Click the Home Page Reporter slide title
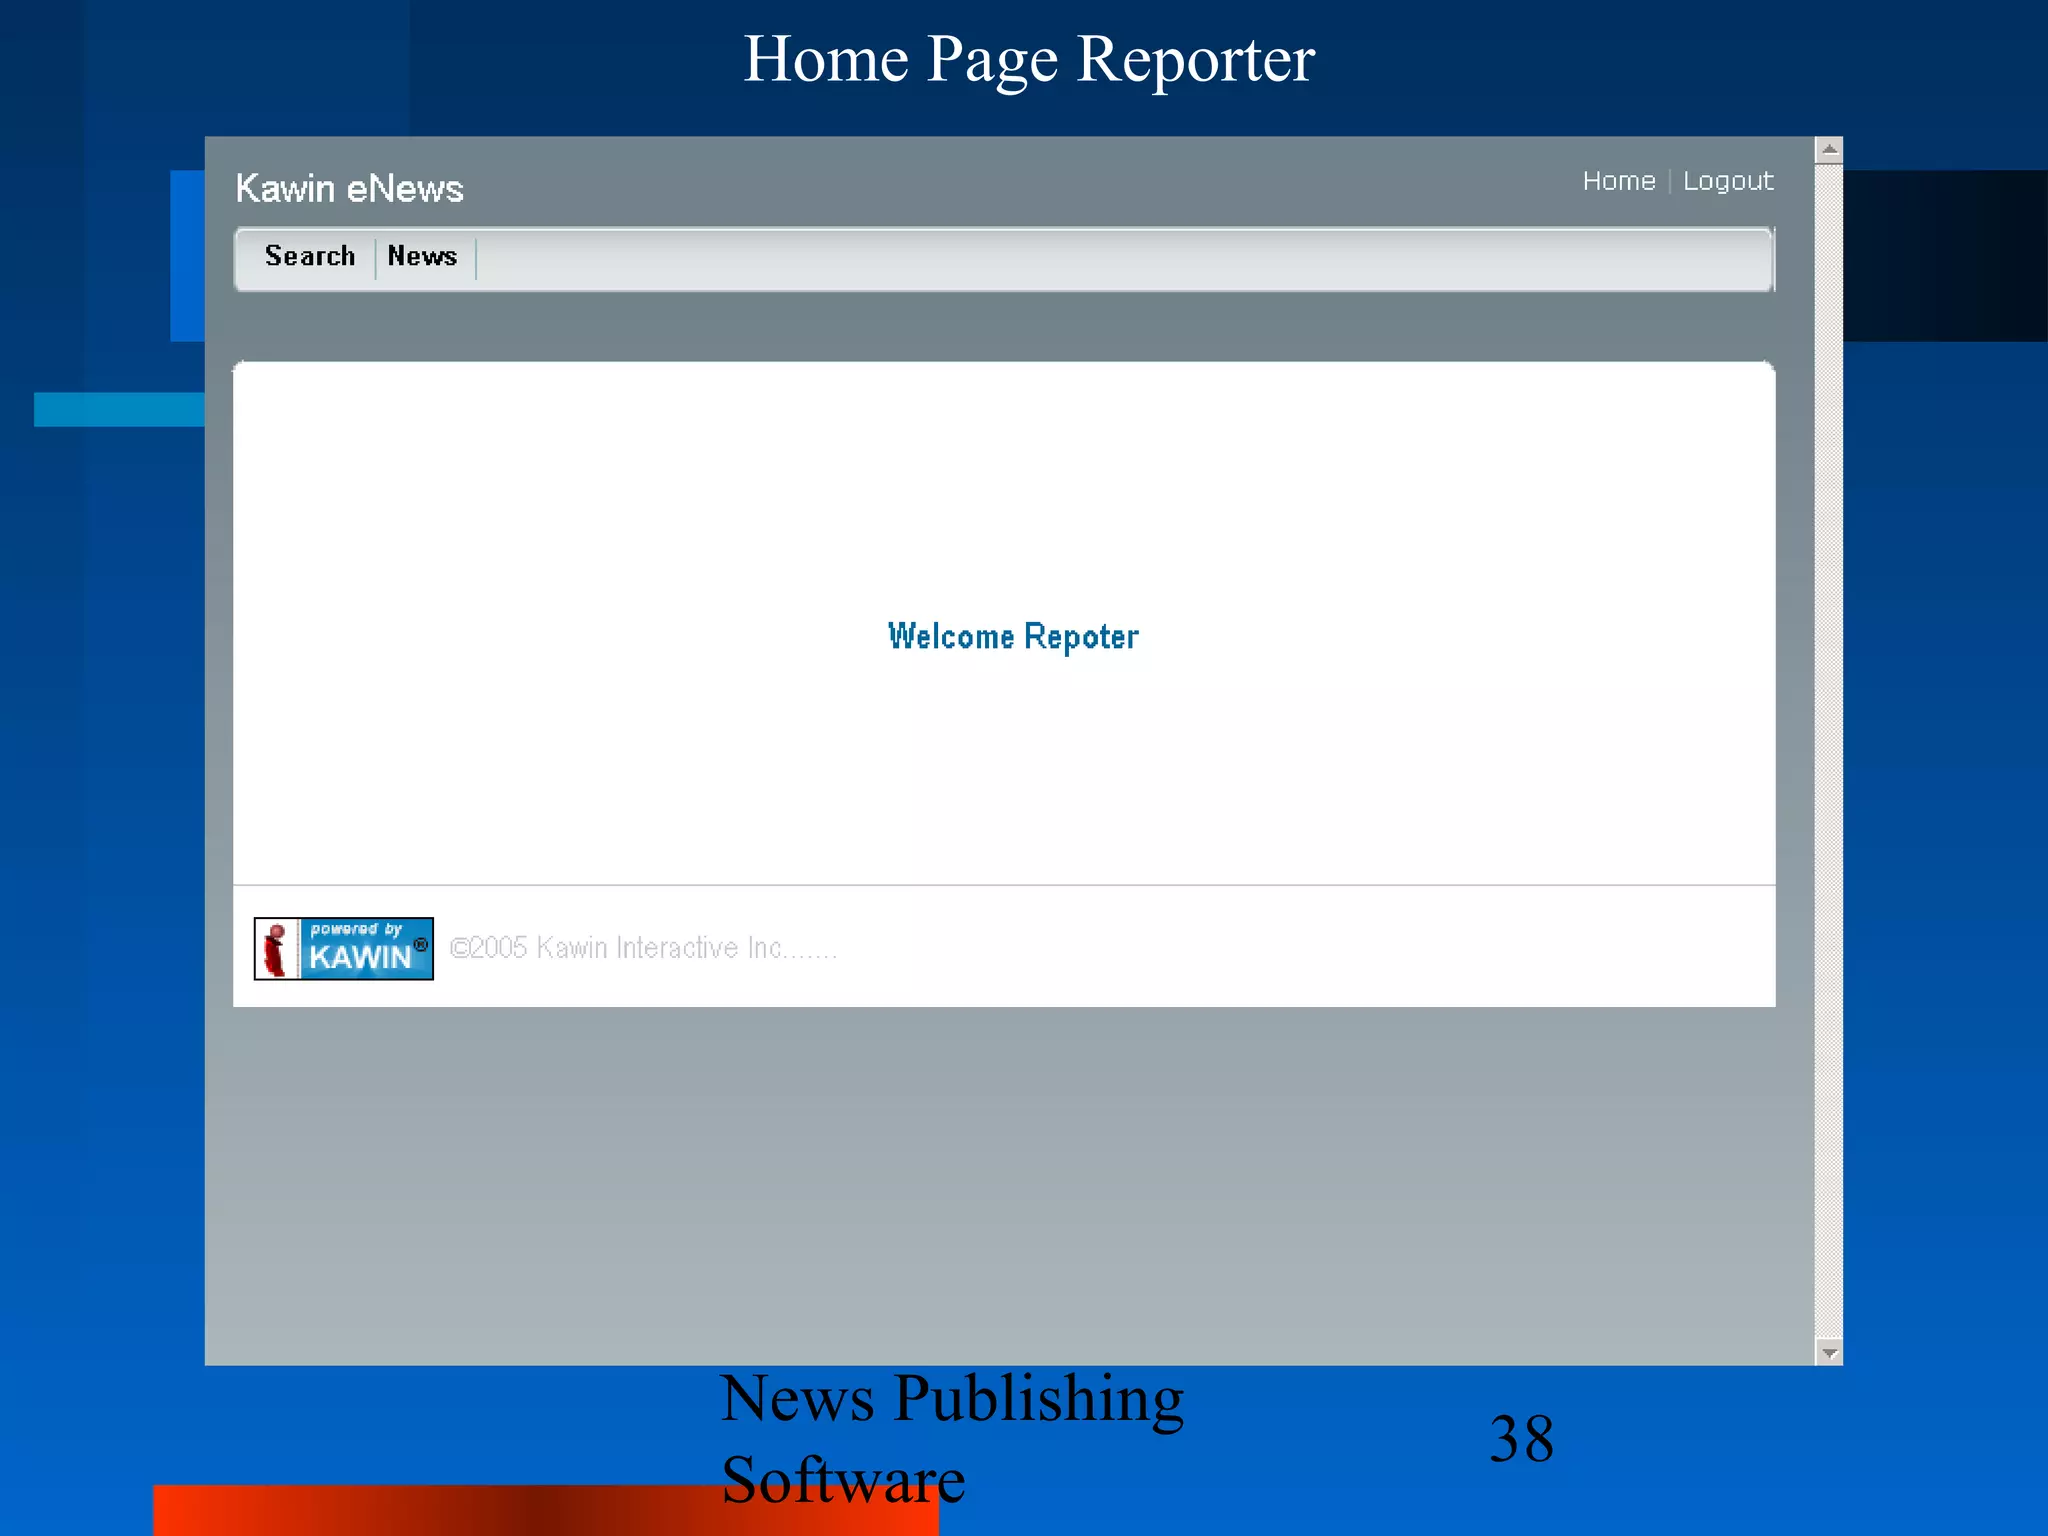 click(1029, 59)
